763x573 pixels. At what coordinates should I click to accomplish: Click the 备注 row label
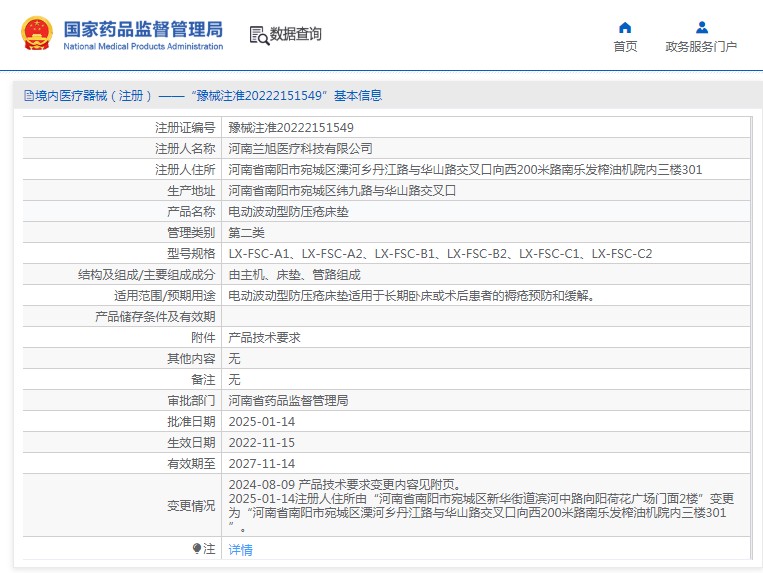[203, 379]
